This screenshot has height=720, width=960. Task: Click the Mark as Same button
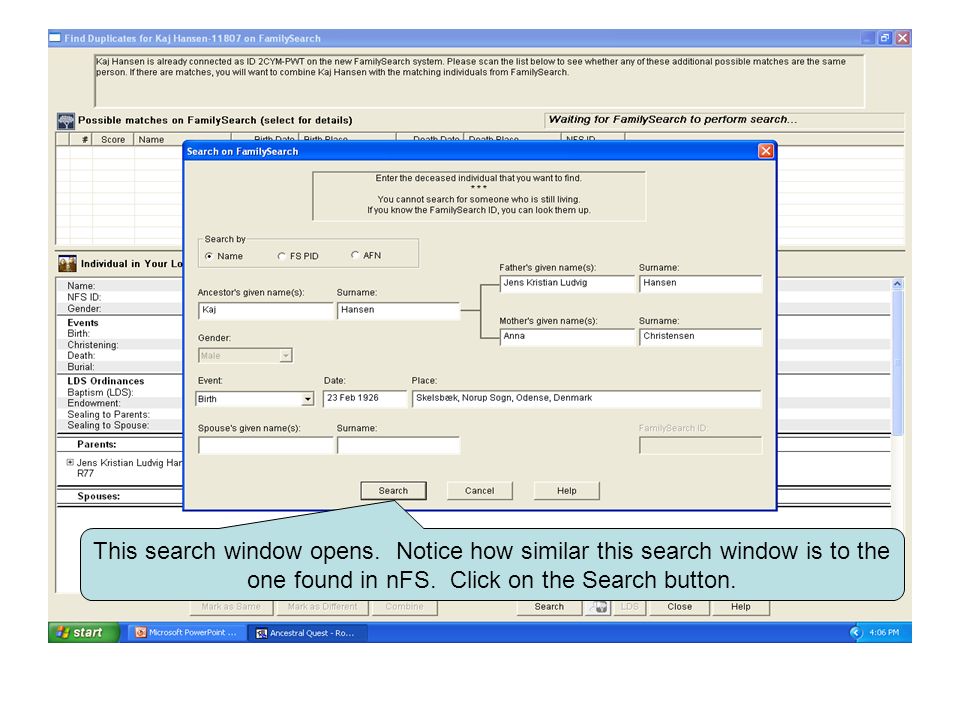(231, 607)
